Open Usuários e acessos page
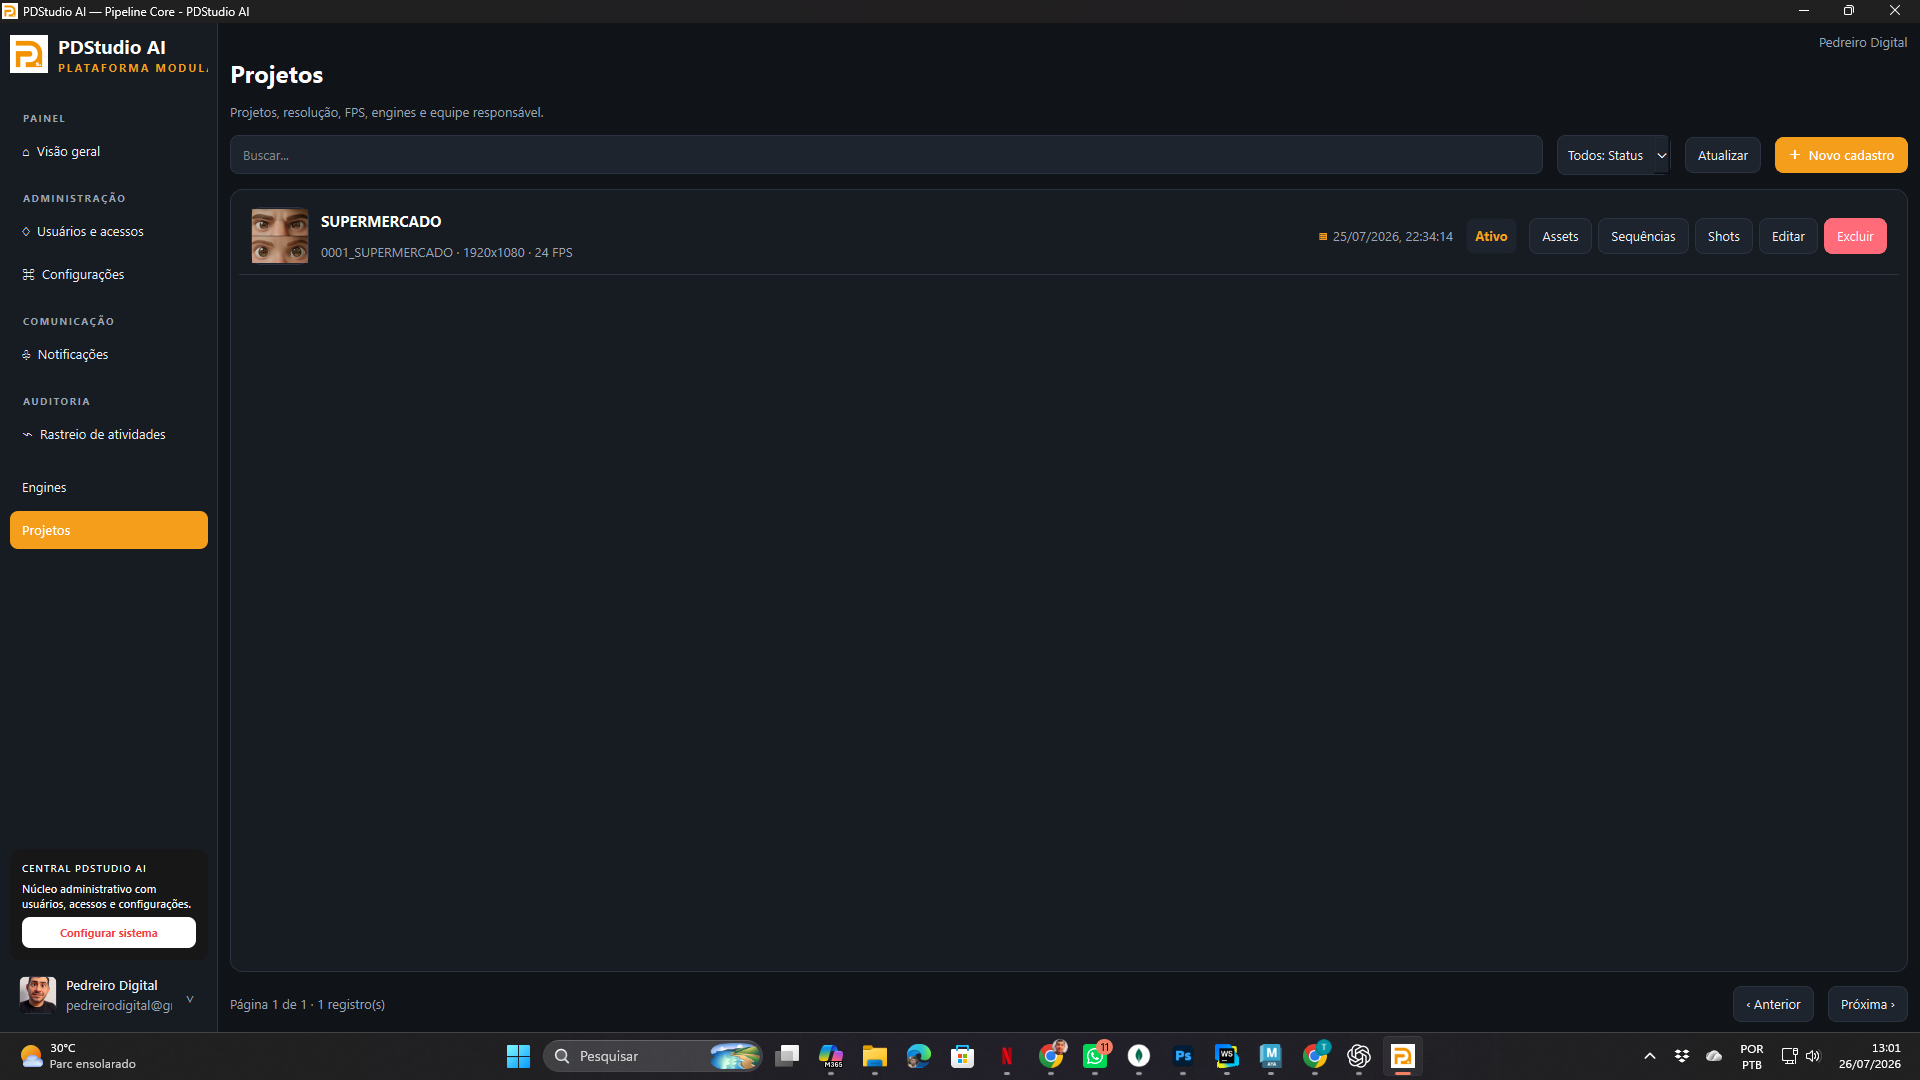The height and width of the screenshot is (1080, 1920). point(109,232)
